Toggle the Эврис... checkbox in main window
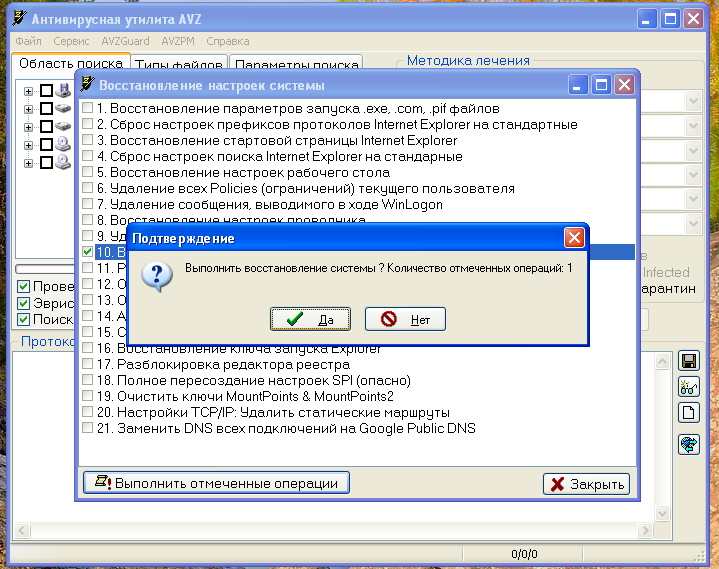 [23, 304]
